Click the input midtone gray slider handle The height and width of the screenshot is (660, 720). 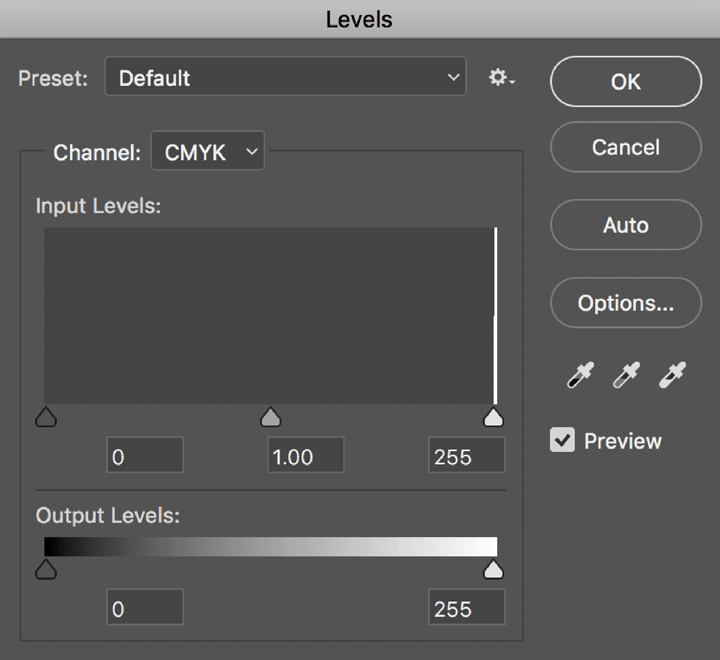pyautogui.click(x=270, y=417)
